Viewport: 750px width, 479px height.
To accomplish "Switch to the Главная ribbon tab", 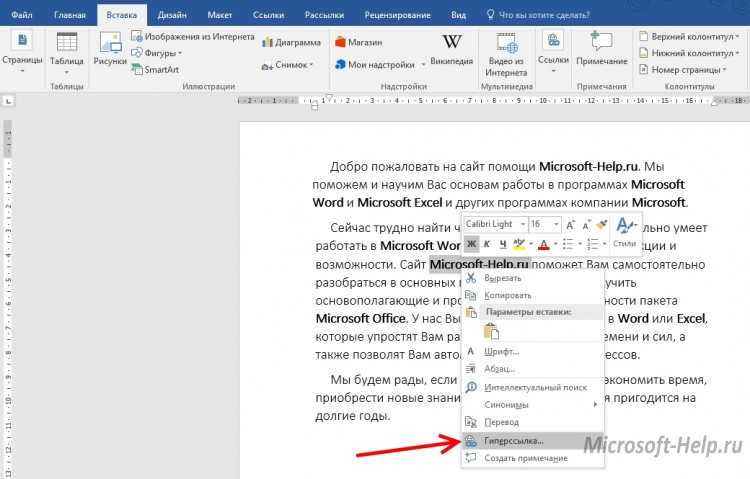I will [70, 15].
